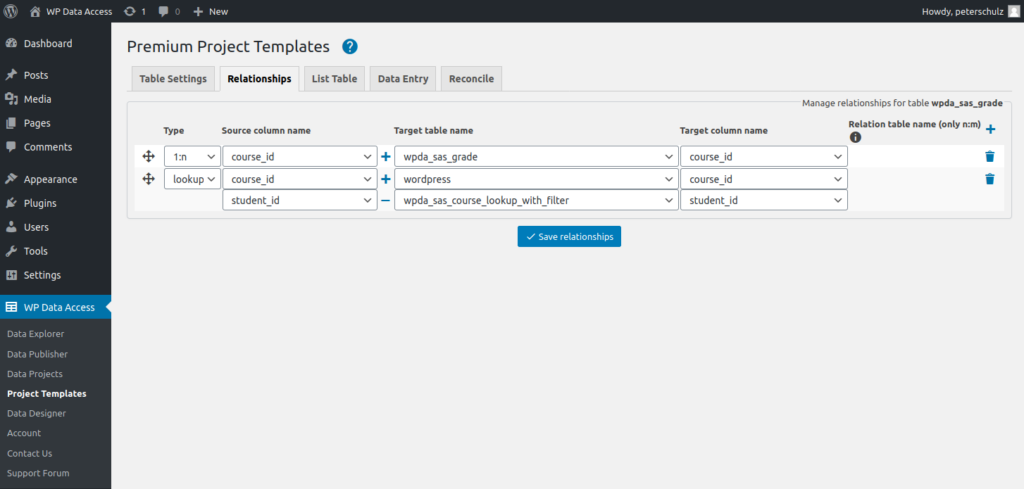Click the Save relationships button

[569, 236]
